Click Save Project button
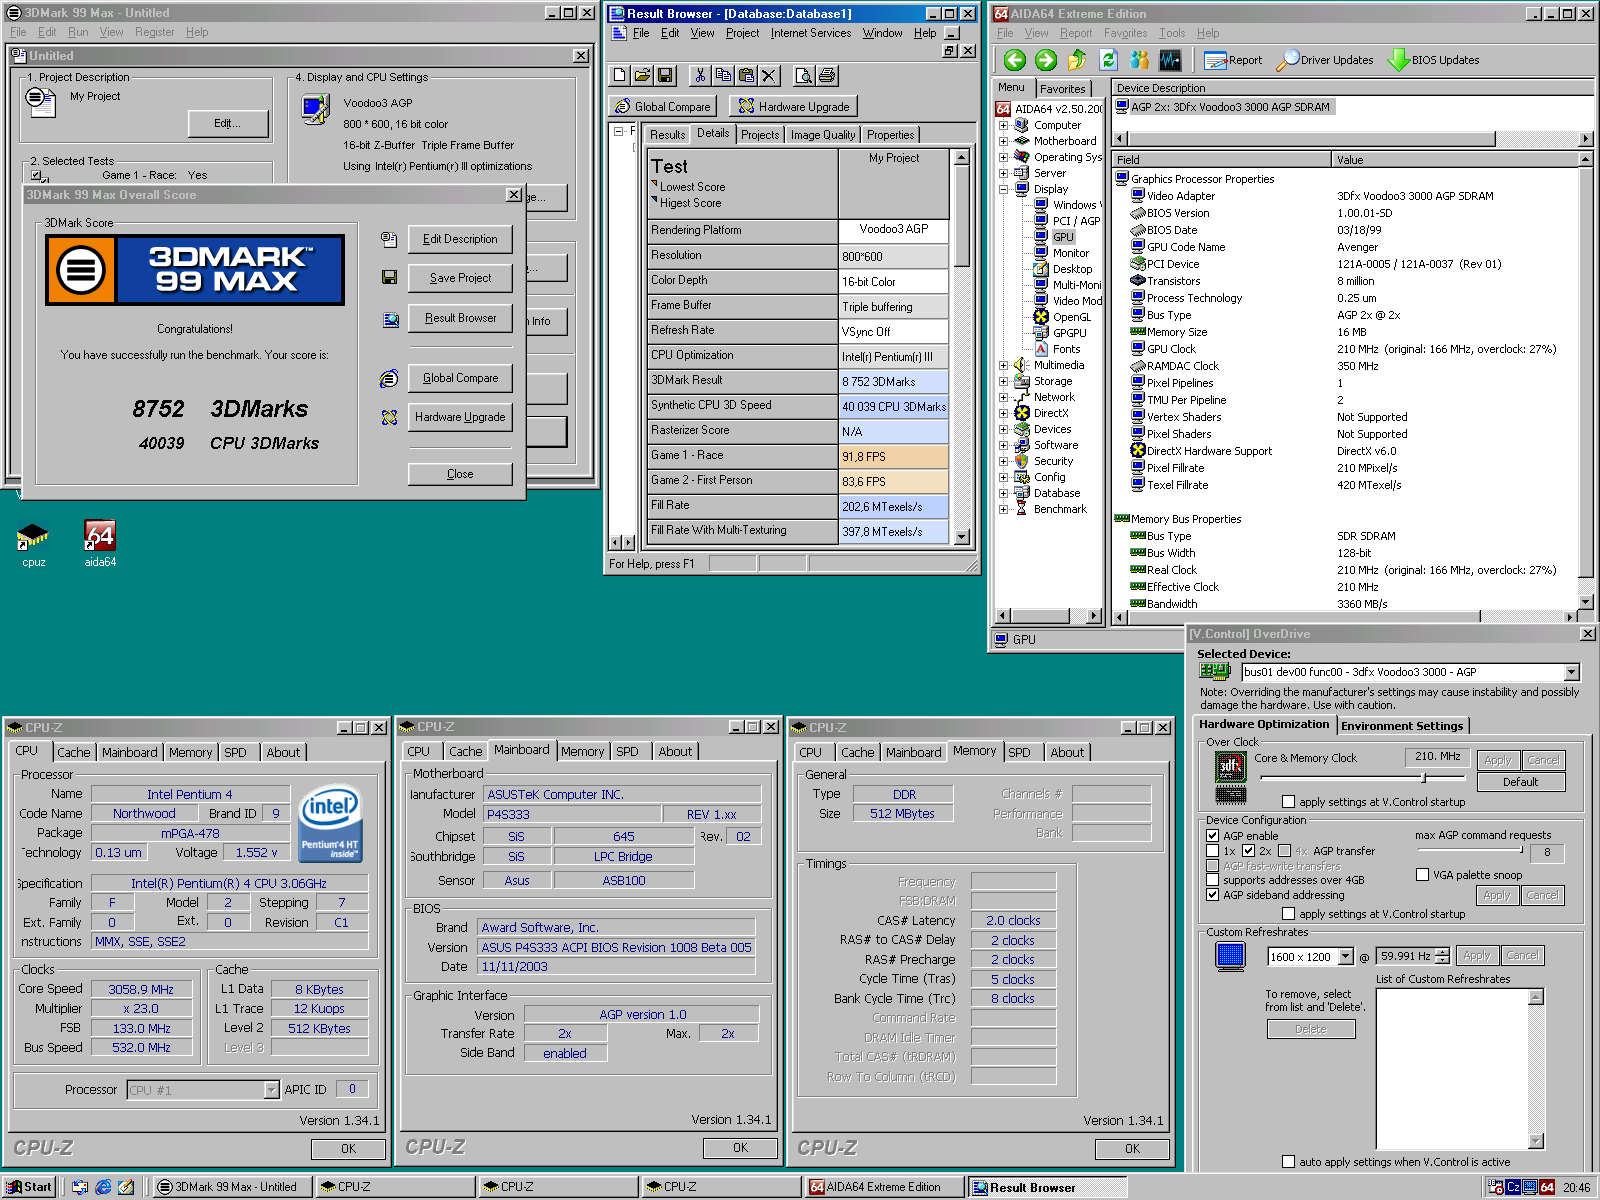Viewport: 1600px width, 1200px height. click(x=460, y=278)
